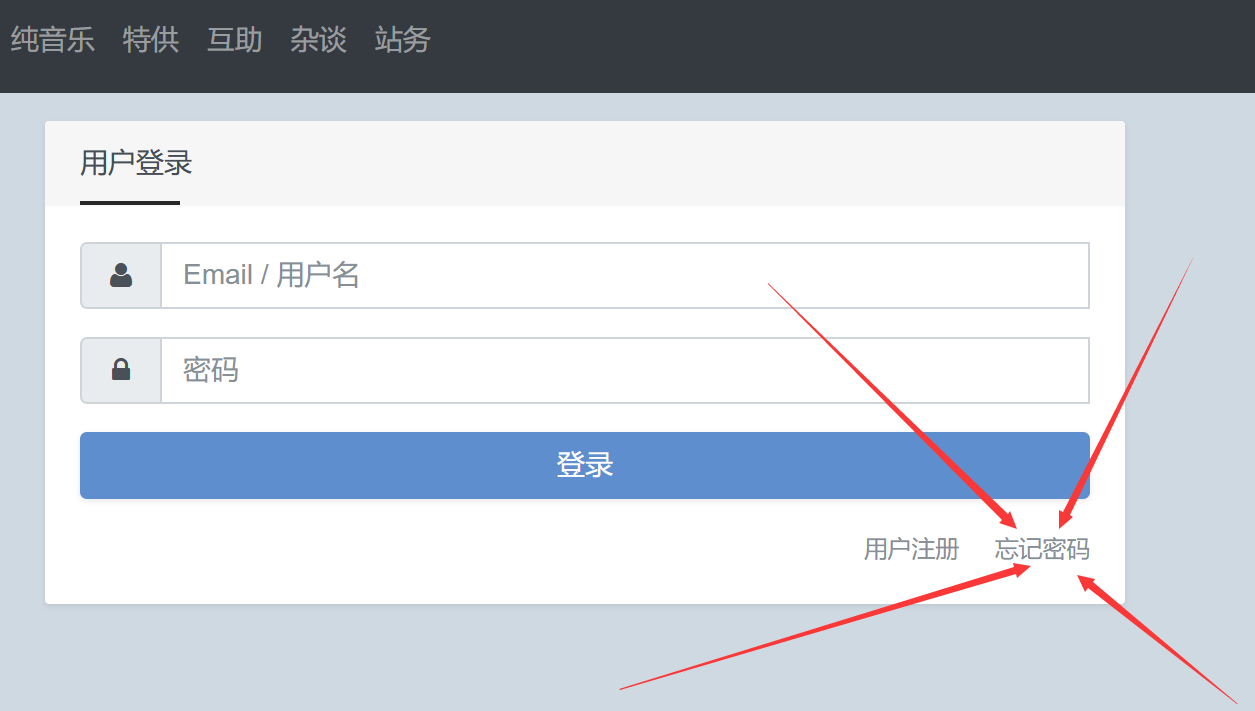Select the 用户登录 tab heading
The height and width of the screenshot is (711, 1255).
tap(136, 163)
